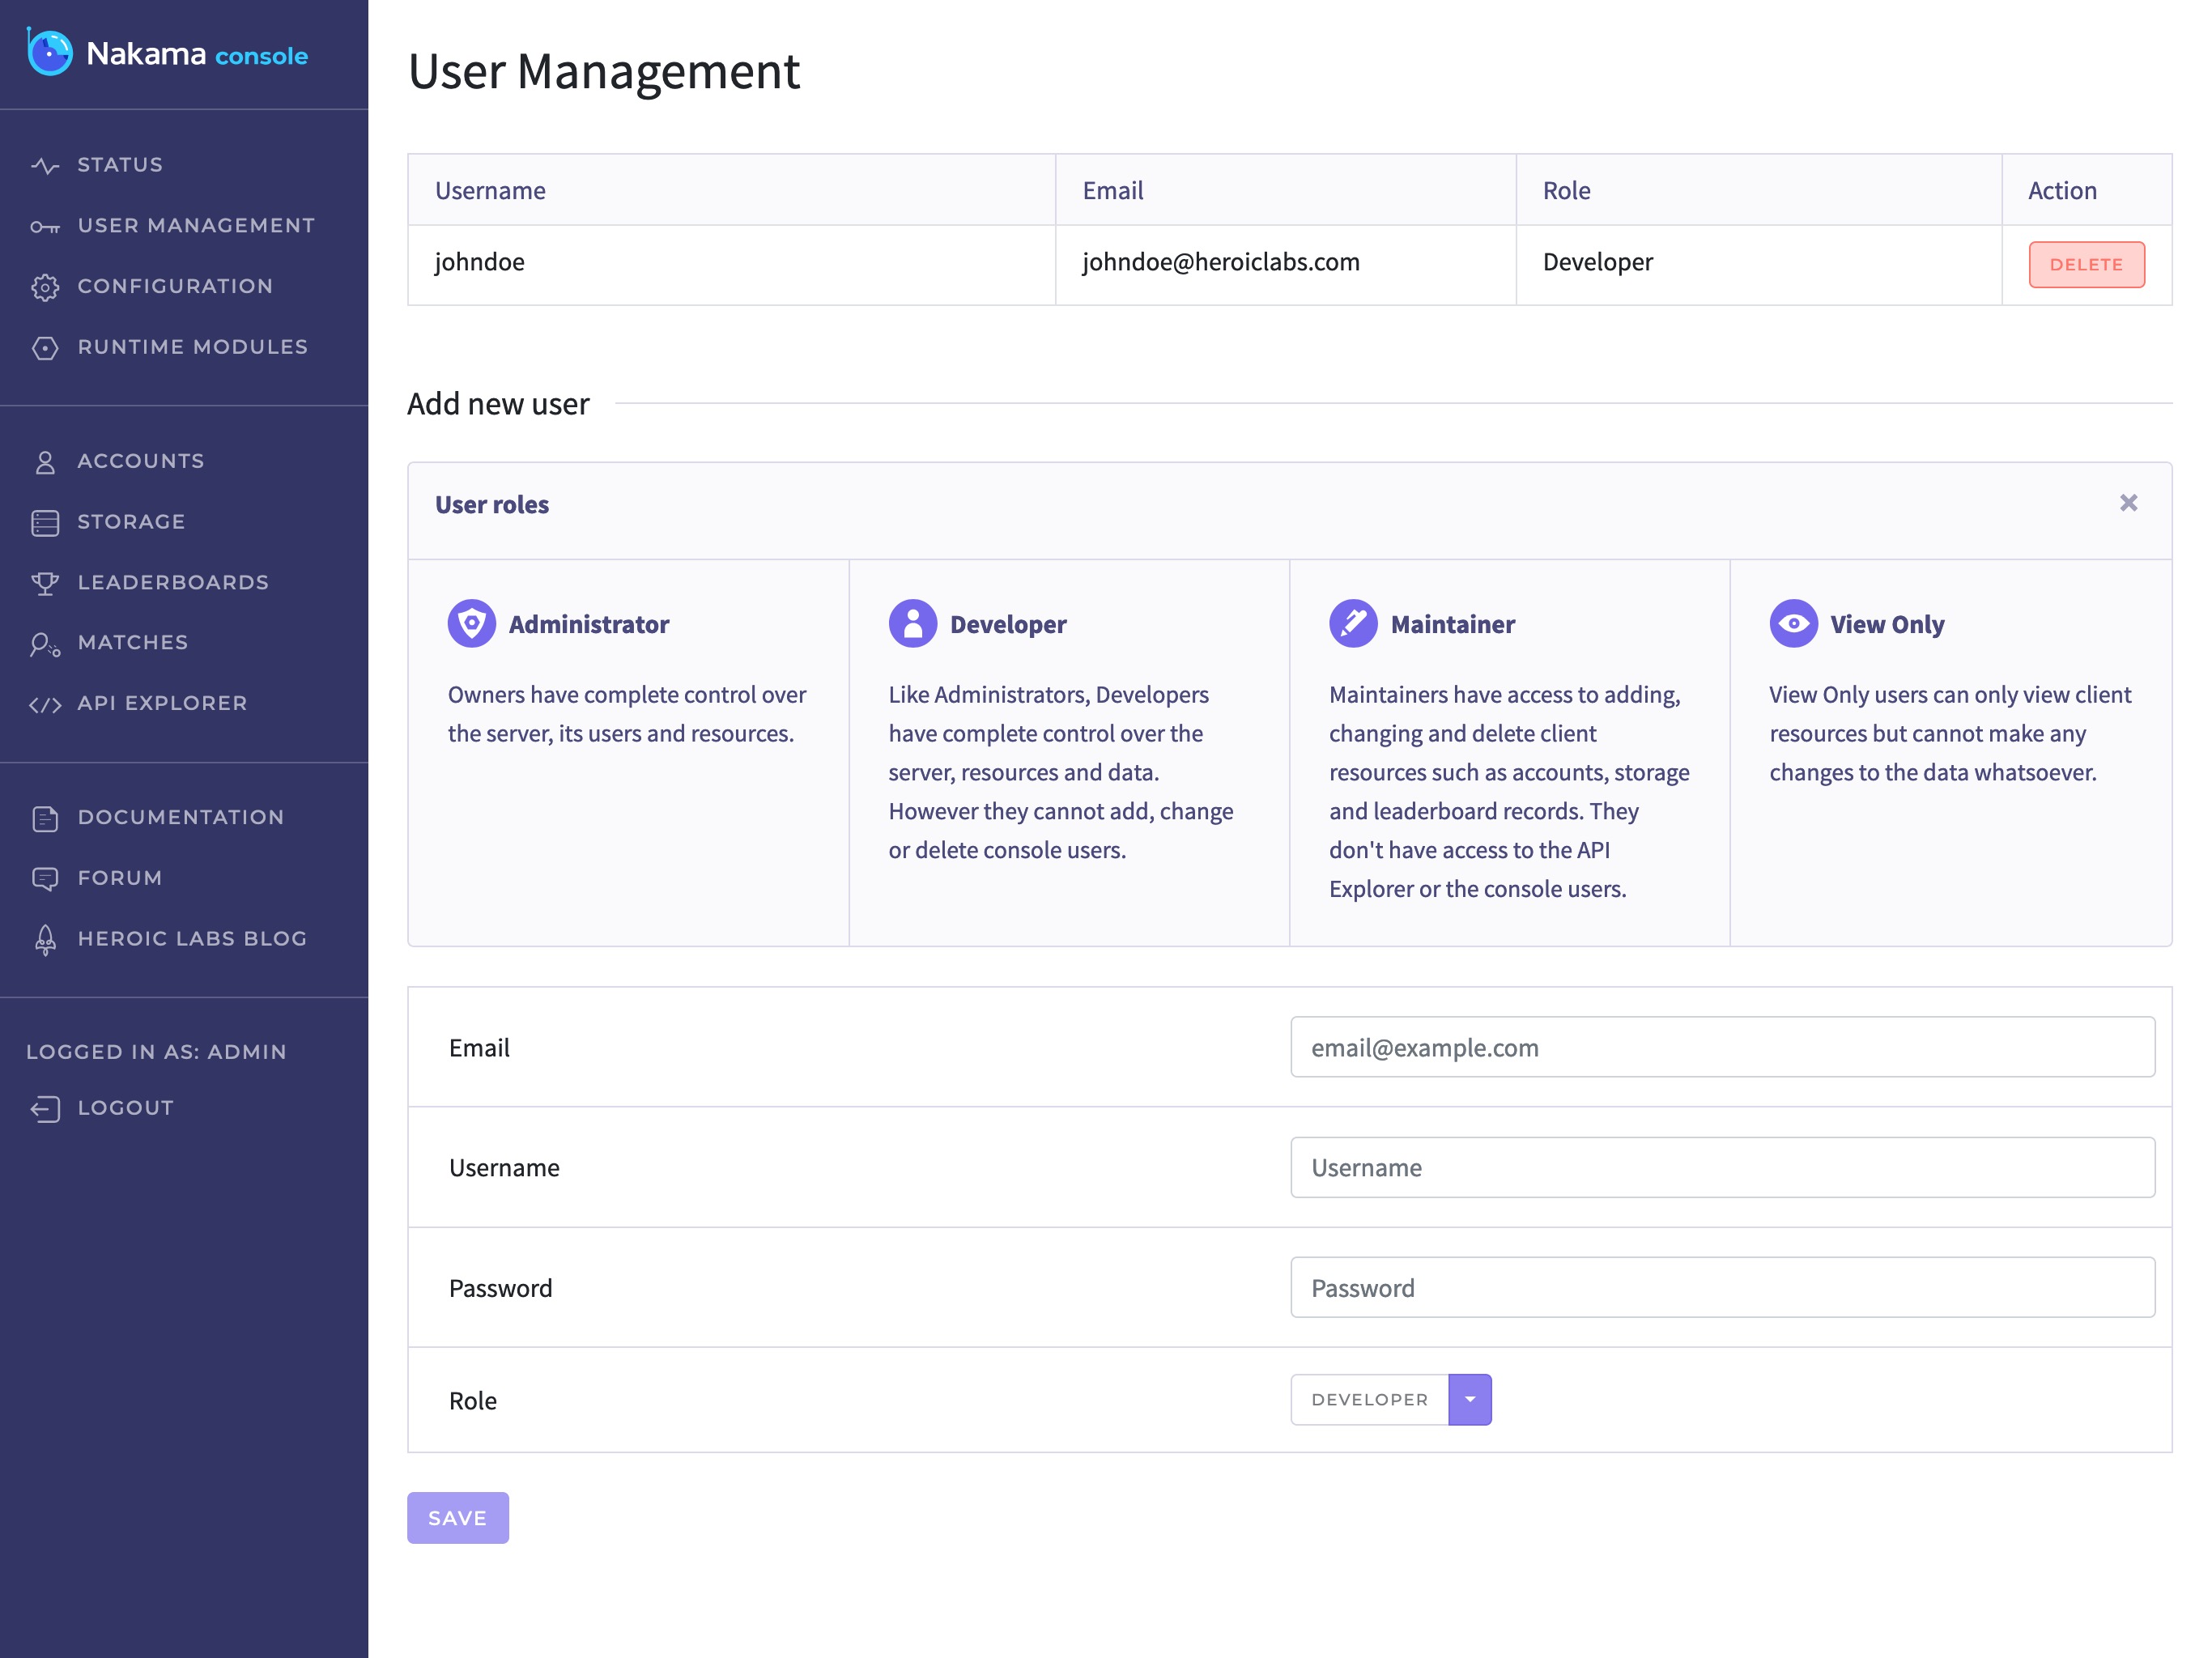Delete the johndoe user
Viewport: 2212px width, 1658px height.
pyautogui.click(x=2085, y=265)
